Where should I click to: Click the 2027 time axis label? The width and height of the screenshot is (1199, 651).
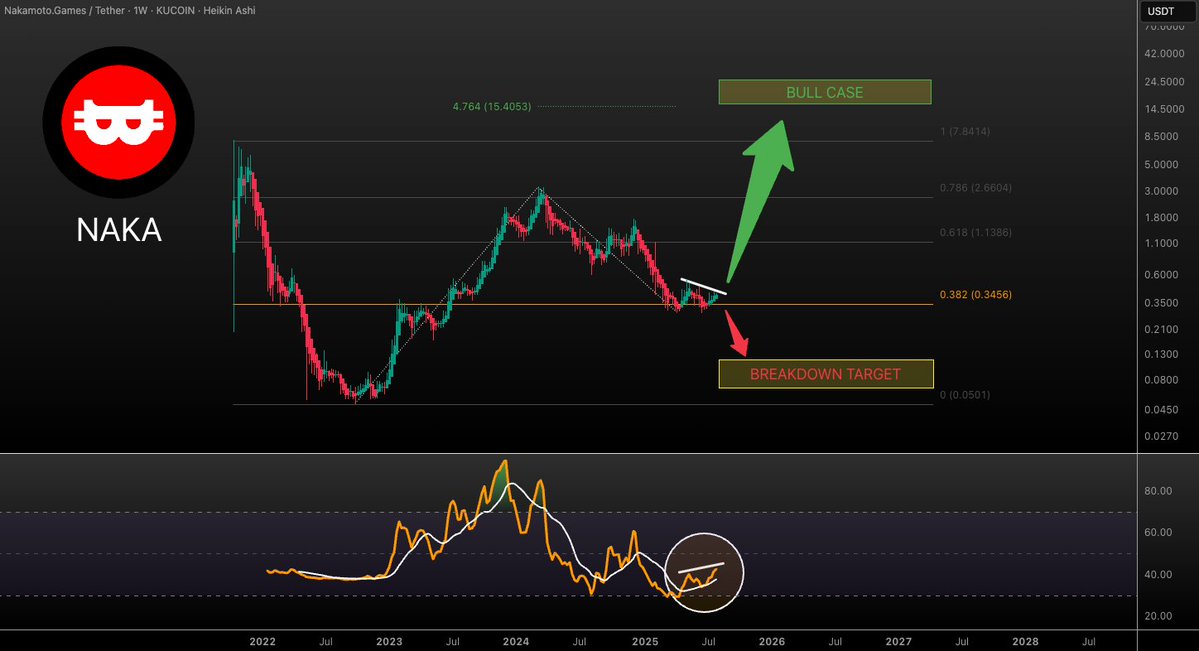tap(898, 642)
